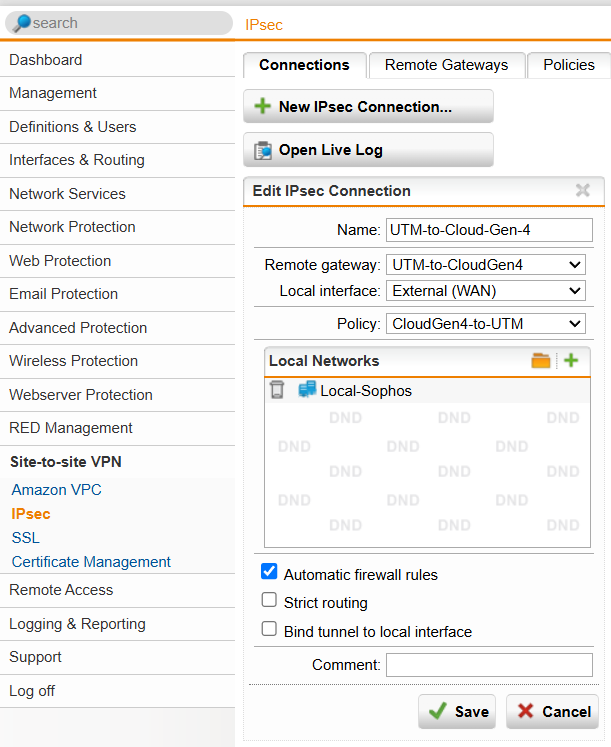Remove Local-Sophos with the trash icon

coord(278,390)
